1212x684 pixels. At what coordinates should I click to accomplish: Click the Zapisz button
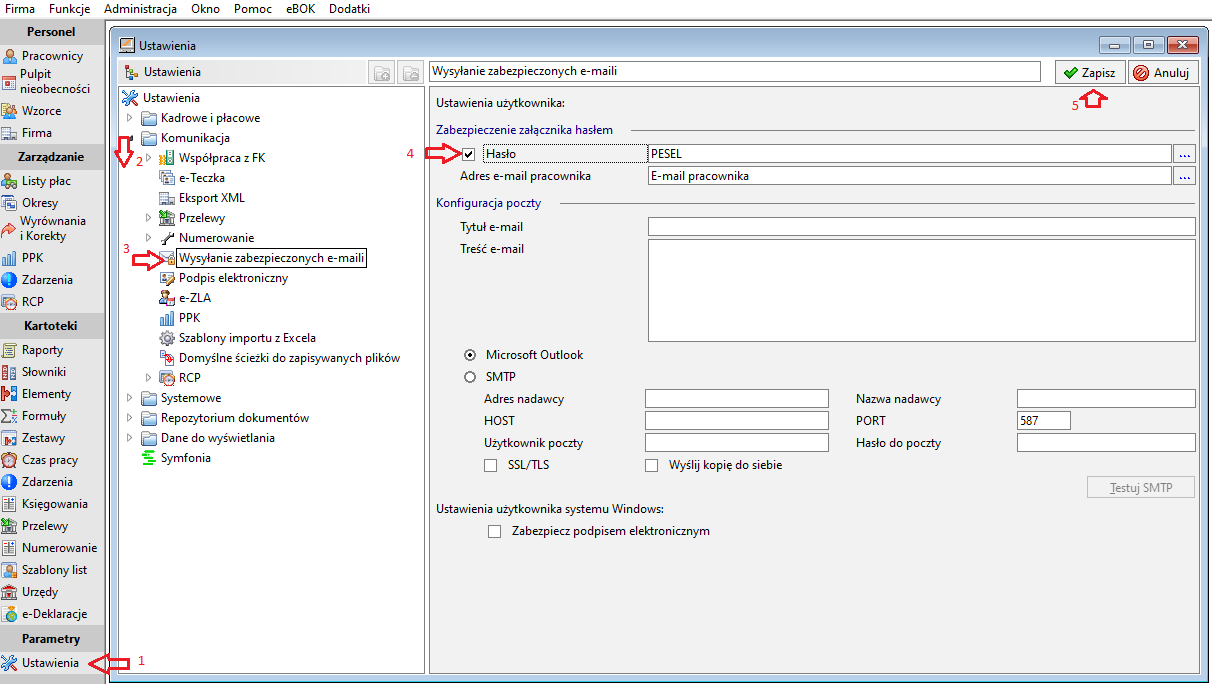(x=1089, y=72)
